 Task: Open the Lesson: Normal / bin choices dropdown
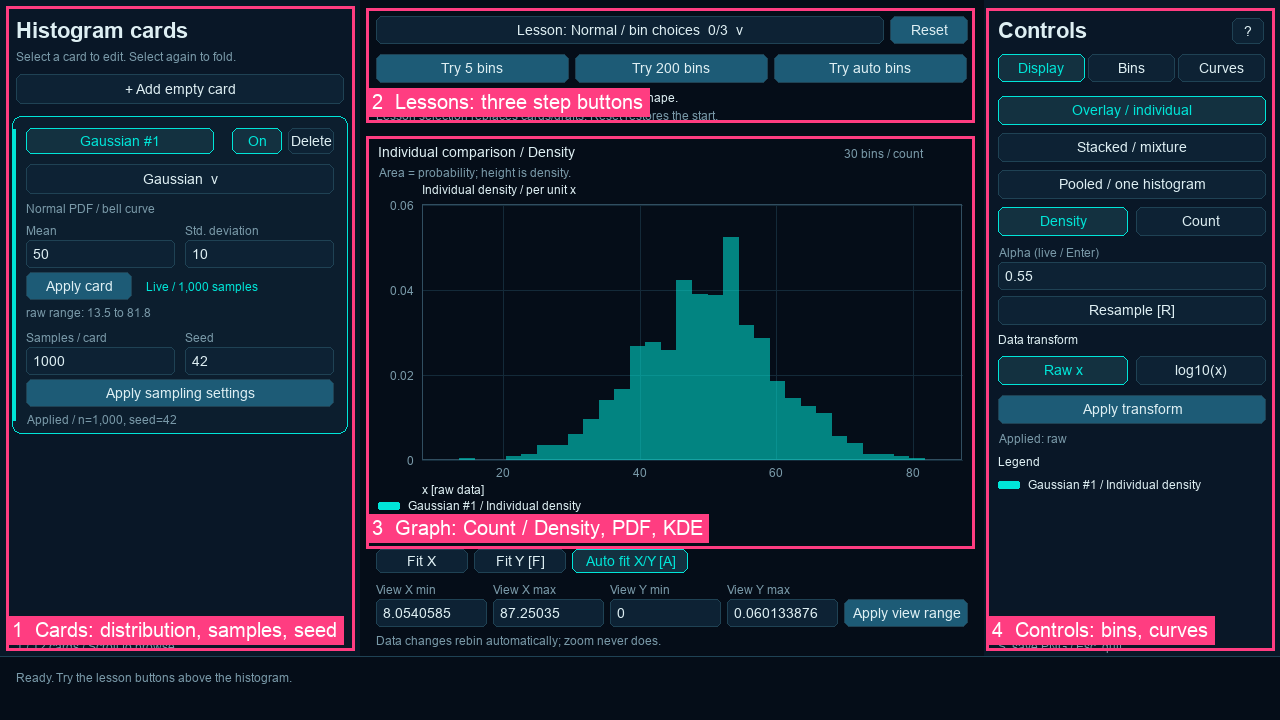(630, 30)
